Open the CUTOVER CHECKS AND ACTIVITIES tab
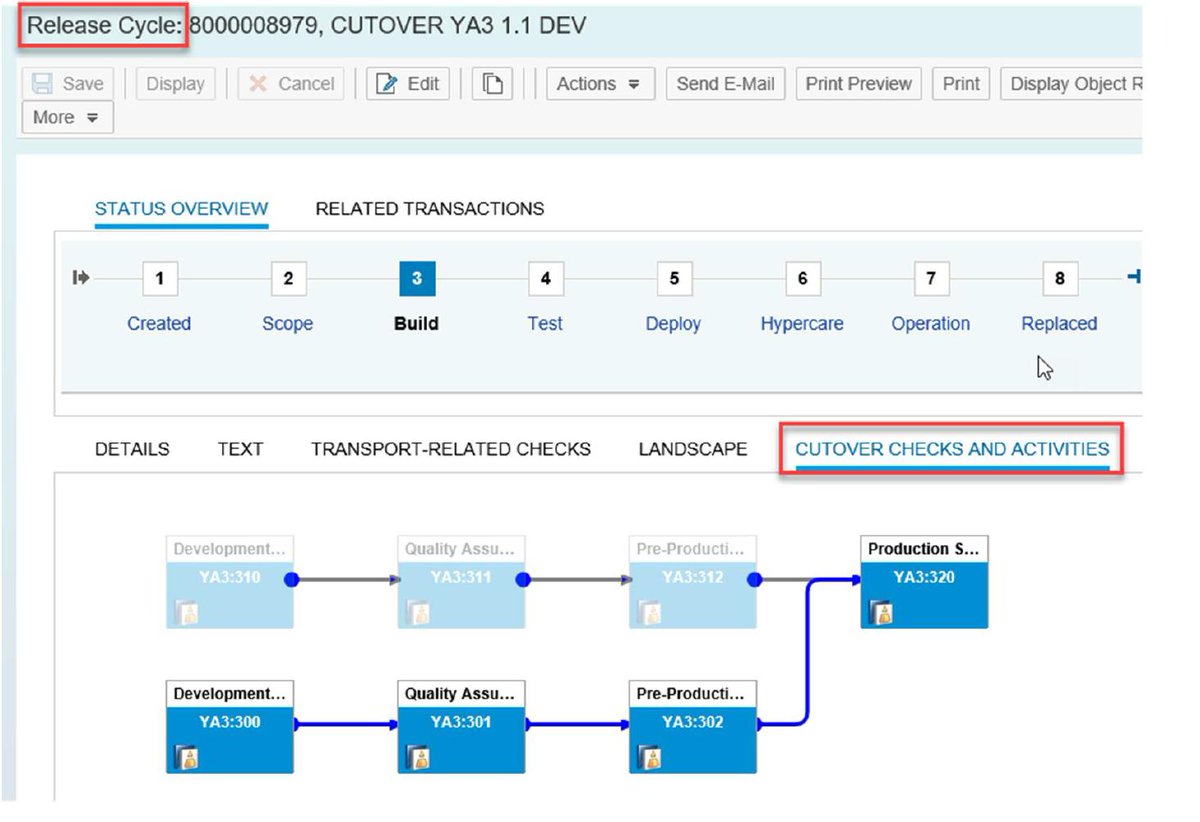The width and height of the screenshot is (1200, 822). pos(952,449)
